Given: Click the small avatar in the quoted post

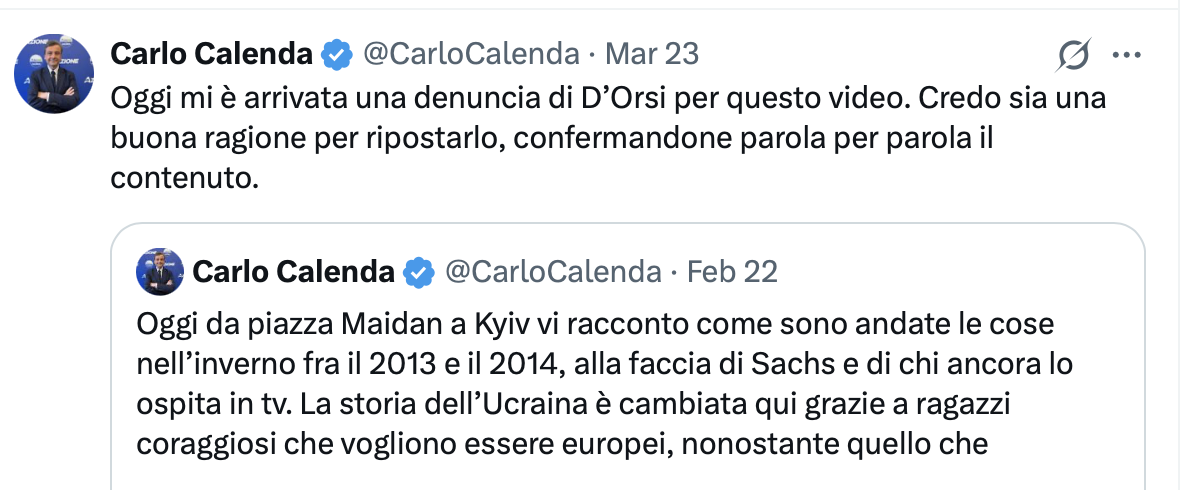Looking at the screenshot, I should [160, 271].
